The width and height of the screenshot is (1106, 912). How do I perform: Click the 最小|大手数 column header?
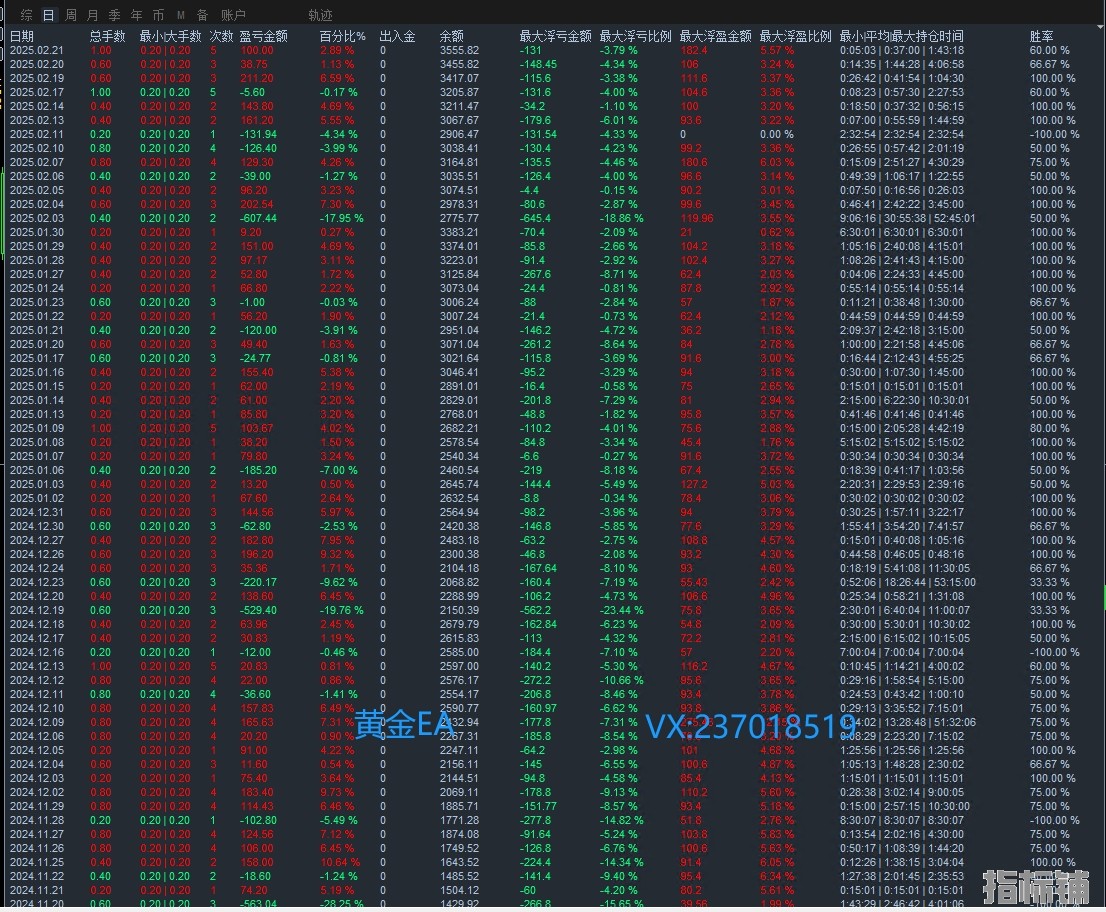pyautogui.click(x=170, y=36)
